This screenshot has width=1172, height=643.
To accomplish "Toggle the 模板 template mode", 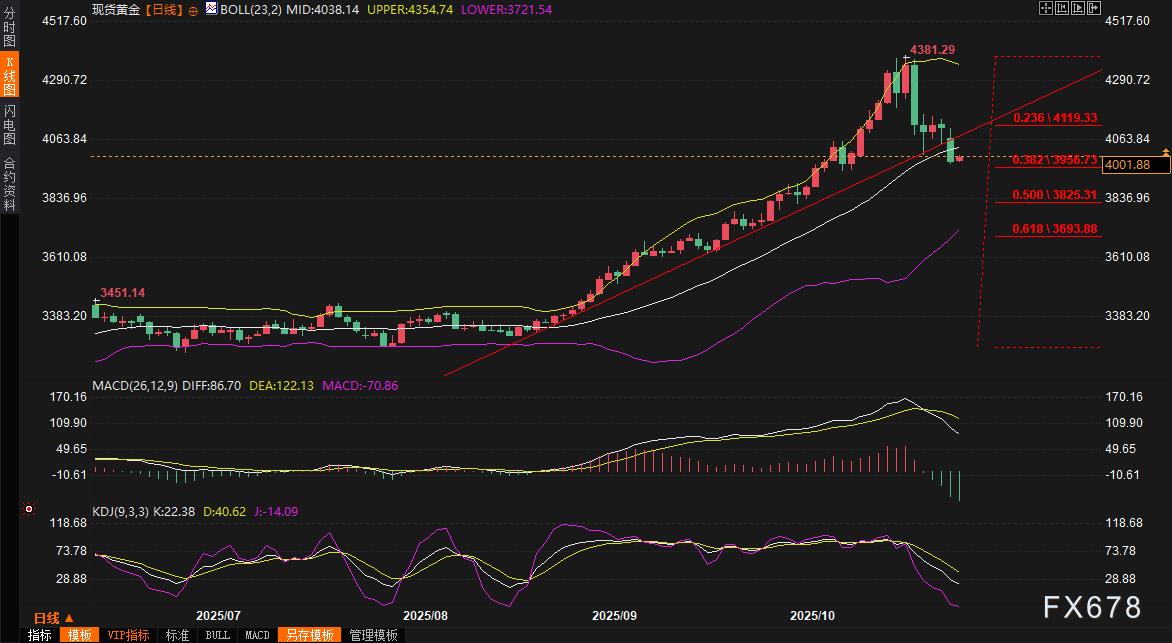I will point(79,635).
